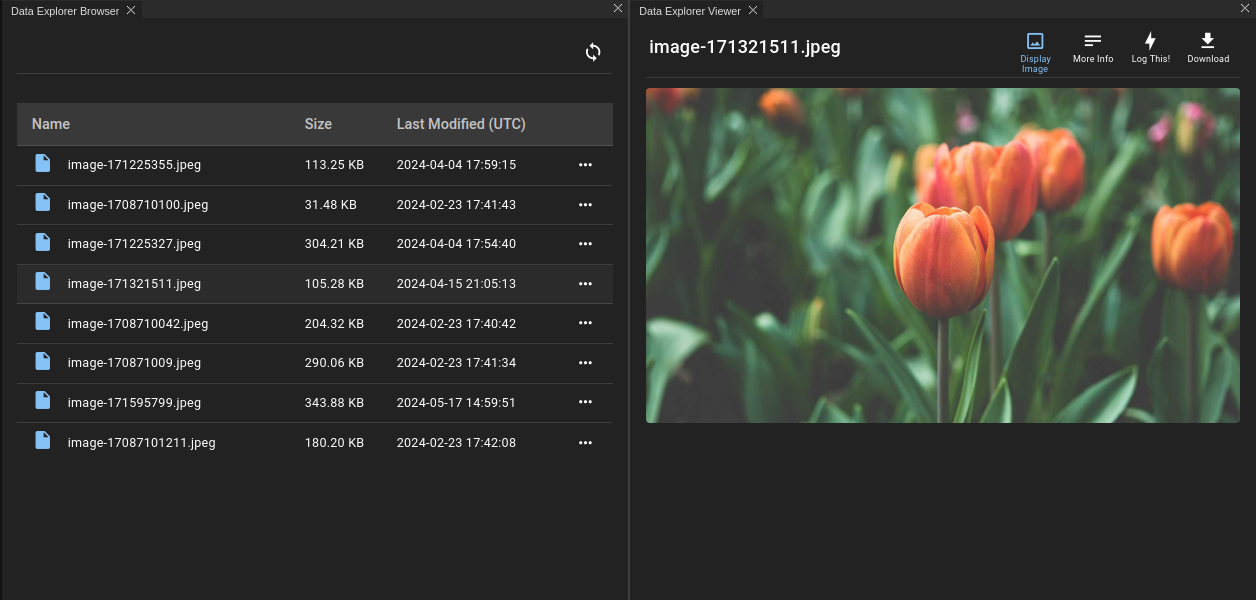Select file image-171225355.jpeg
This screenshot has height=600, width=1256.
(134, 165)
